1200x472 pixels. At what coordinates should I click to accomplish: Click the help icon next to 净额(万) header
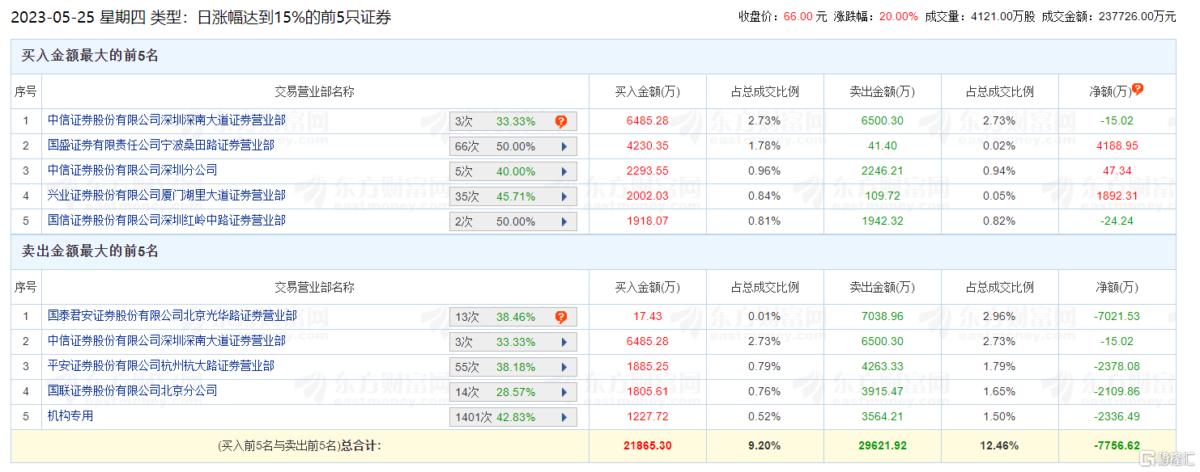coord(1138,90)
